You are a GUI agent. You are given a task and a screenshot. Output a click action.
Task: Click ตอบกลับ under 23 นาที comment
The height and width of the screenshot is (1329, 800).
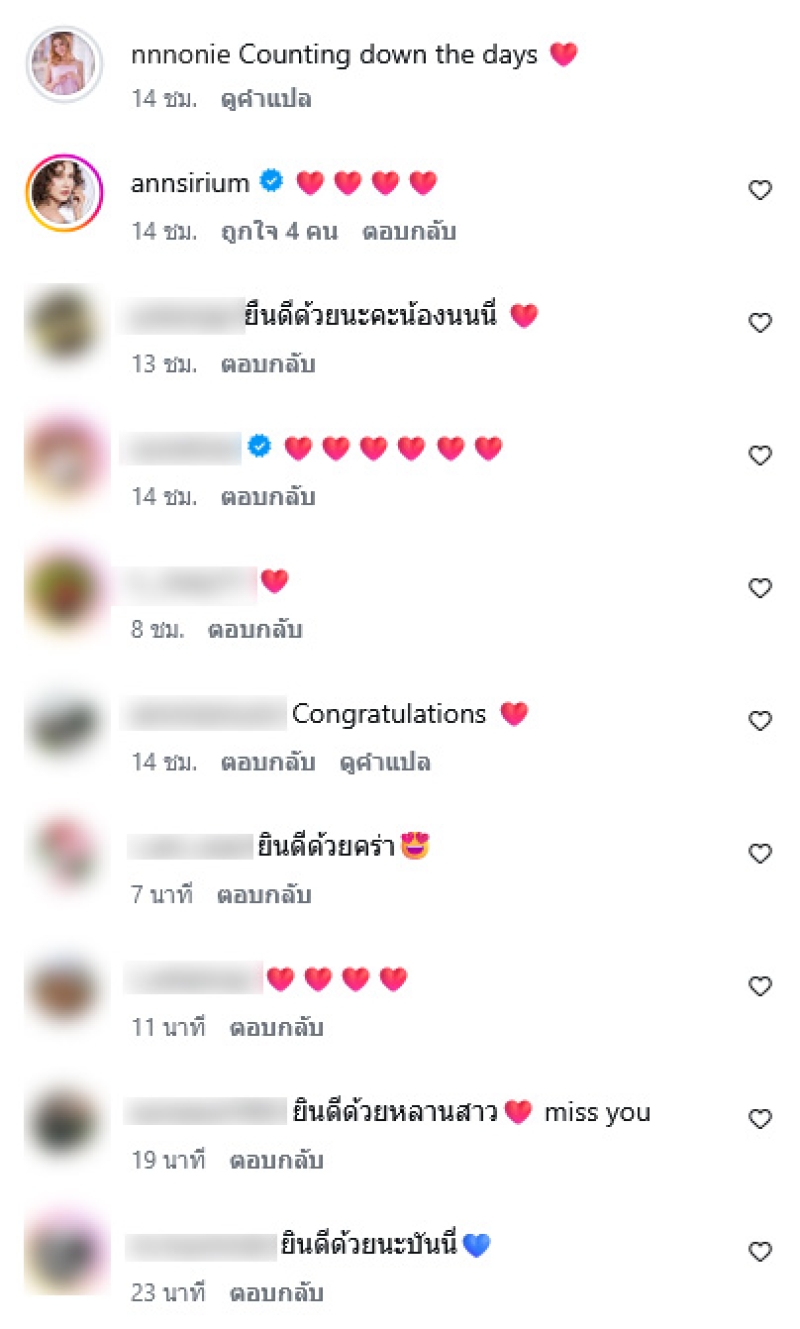276,1293
